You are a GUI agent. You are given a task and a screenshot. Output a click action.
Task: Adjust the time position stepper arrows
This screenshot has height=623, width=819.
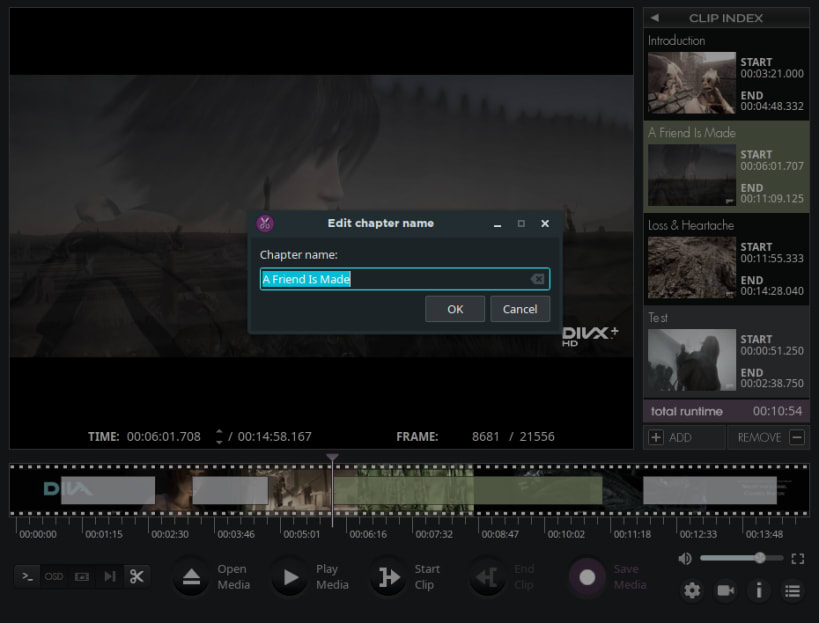click(219, 437)
